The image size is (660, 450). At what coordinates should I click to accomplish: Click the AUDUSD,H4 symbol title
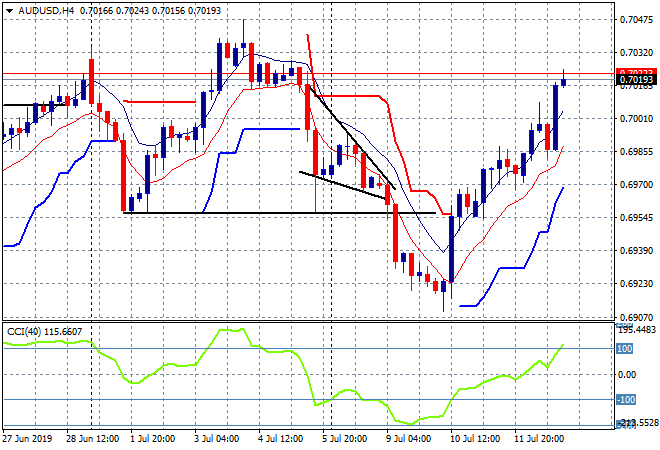(x=46, y=11)
